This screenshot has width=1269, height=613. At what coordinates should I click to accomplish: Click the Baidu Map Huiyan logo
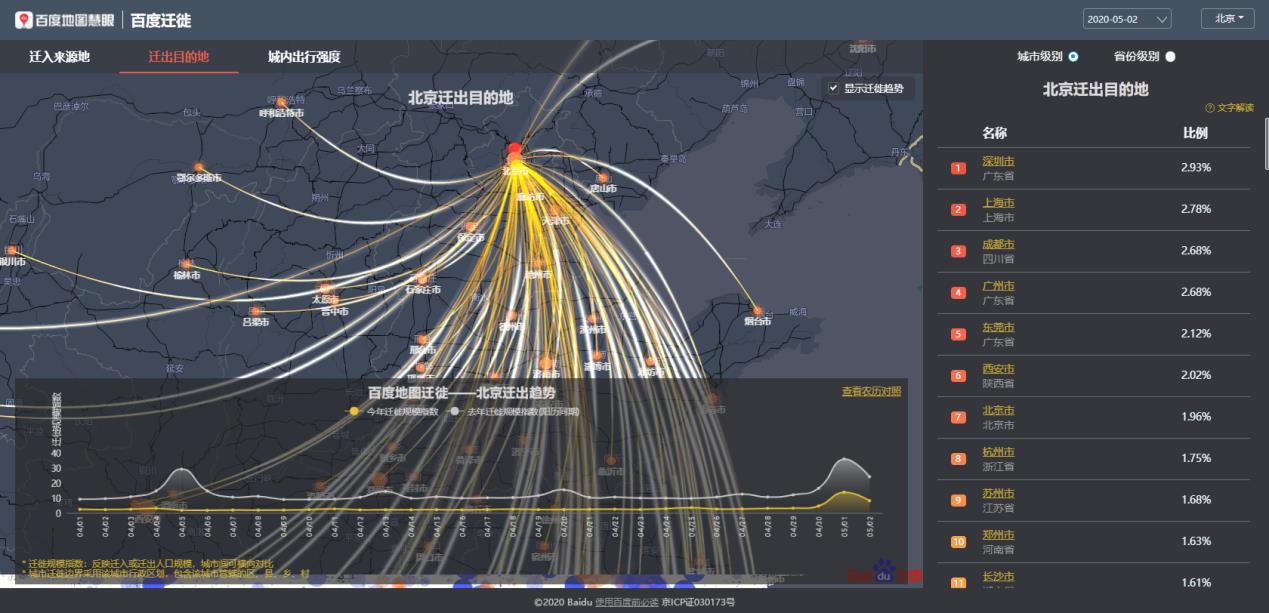point(65,20)
